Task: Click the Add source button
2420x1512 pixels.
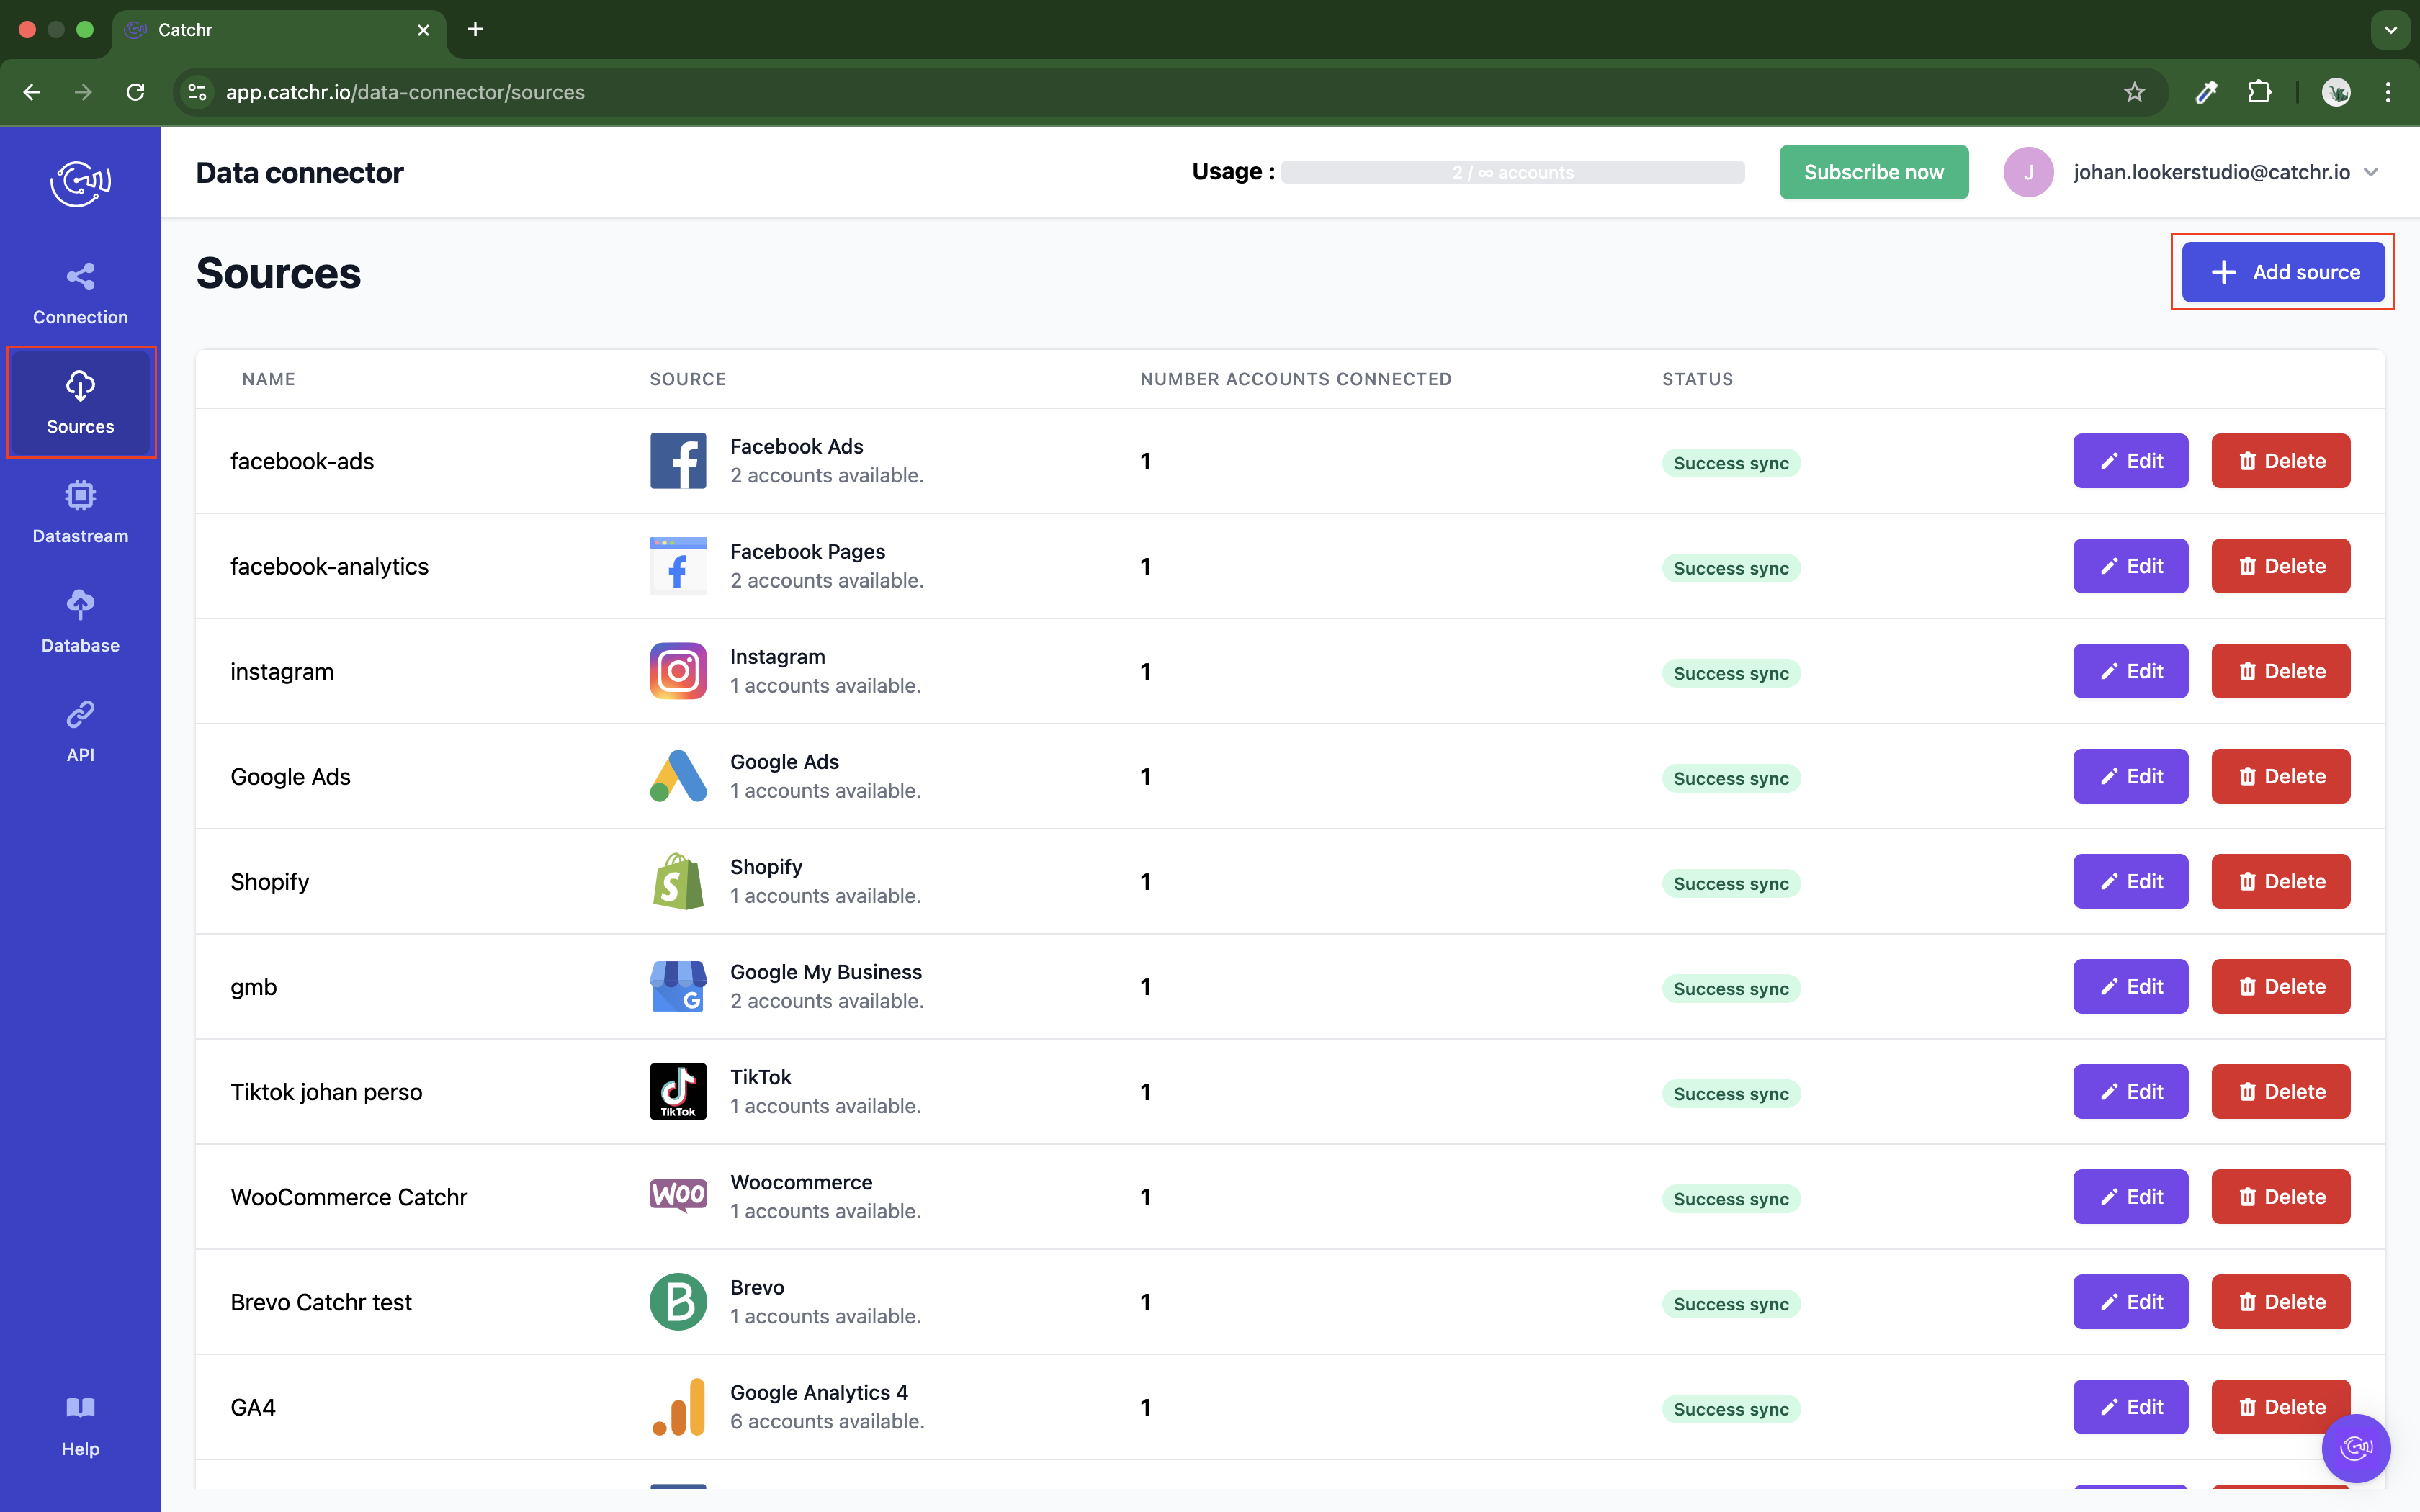Action: [2283, 272]
